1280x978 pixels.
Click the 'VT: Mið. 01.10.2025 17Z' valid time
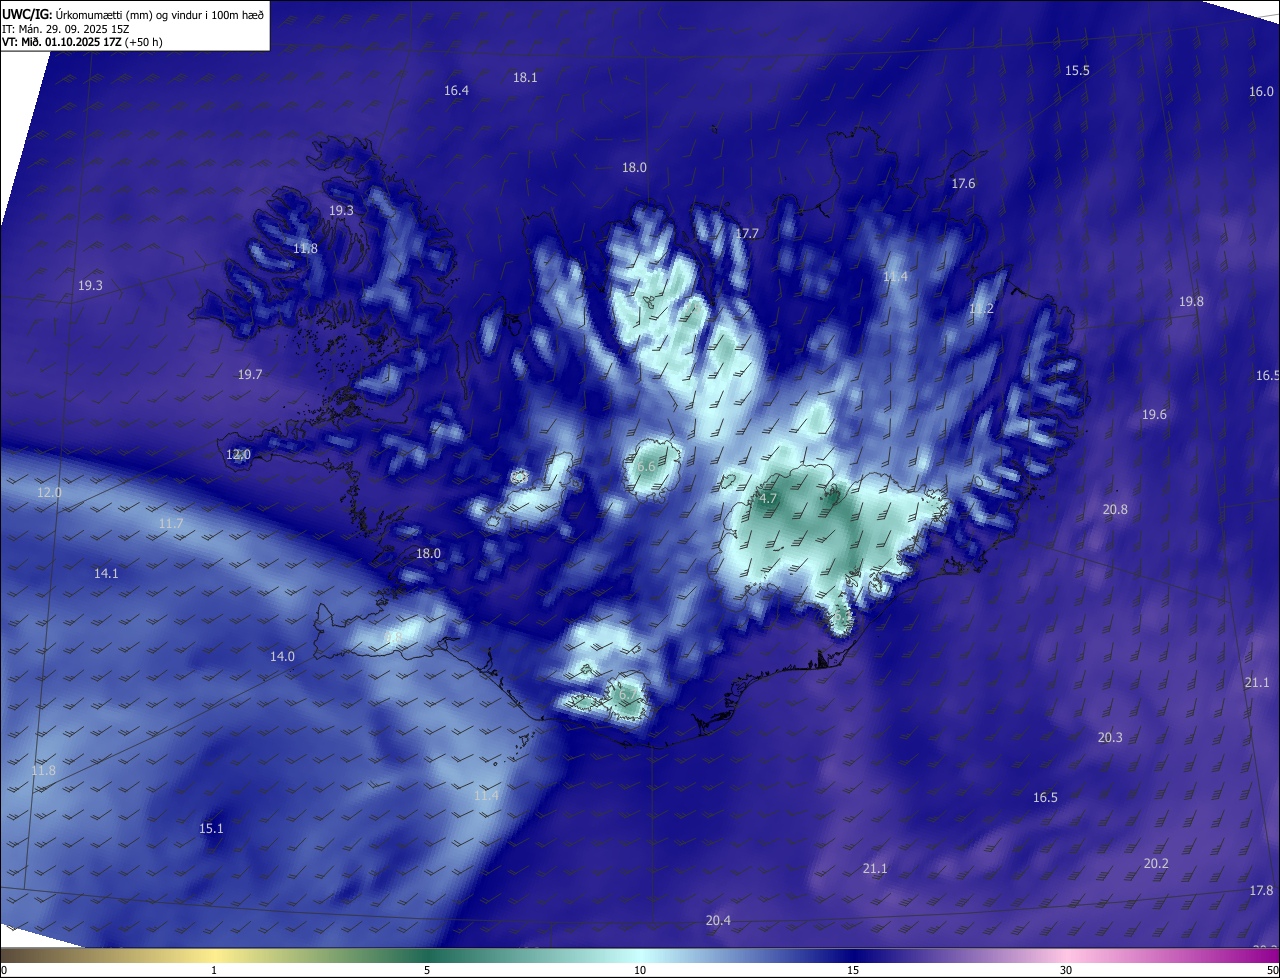(x=60, y=42)
